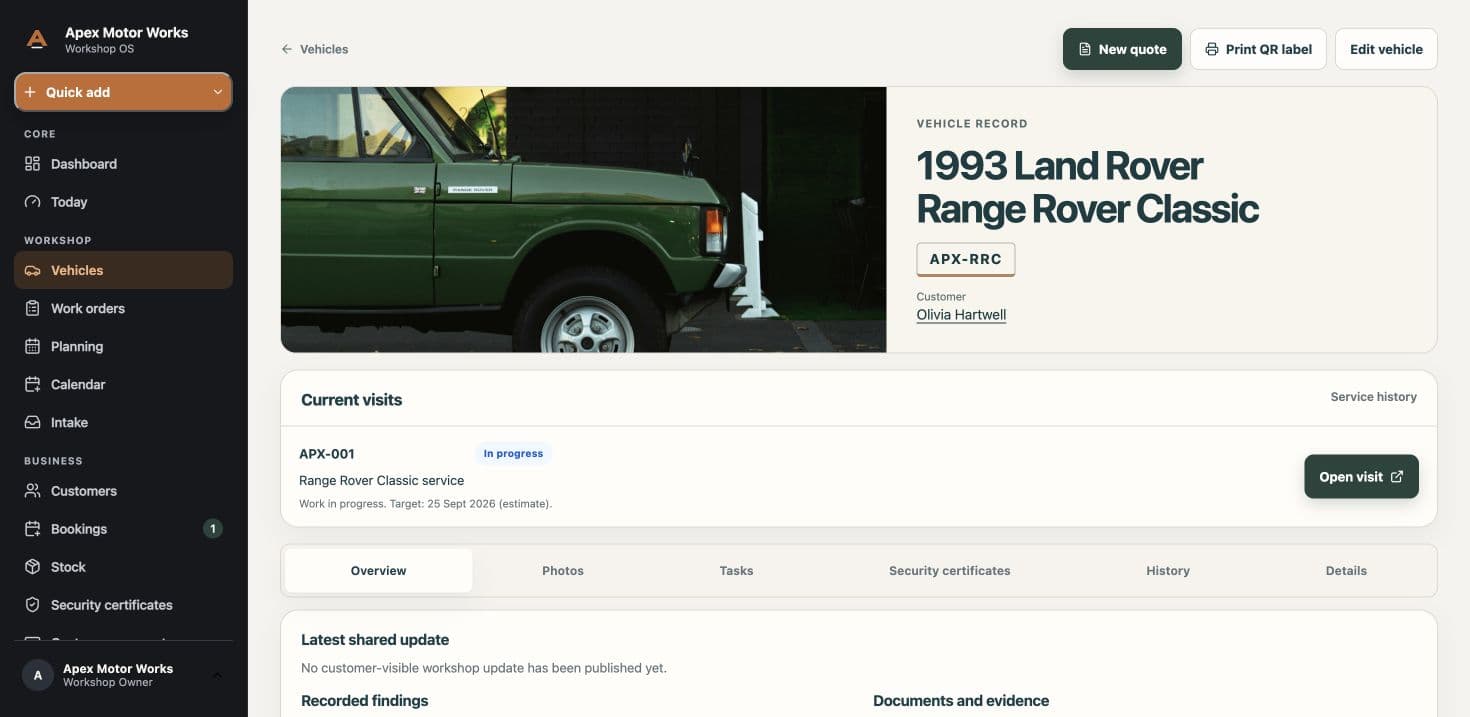Select the Overview tab

click(x=378, y=571)
